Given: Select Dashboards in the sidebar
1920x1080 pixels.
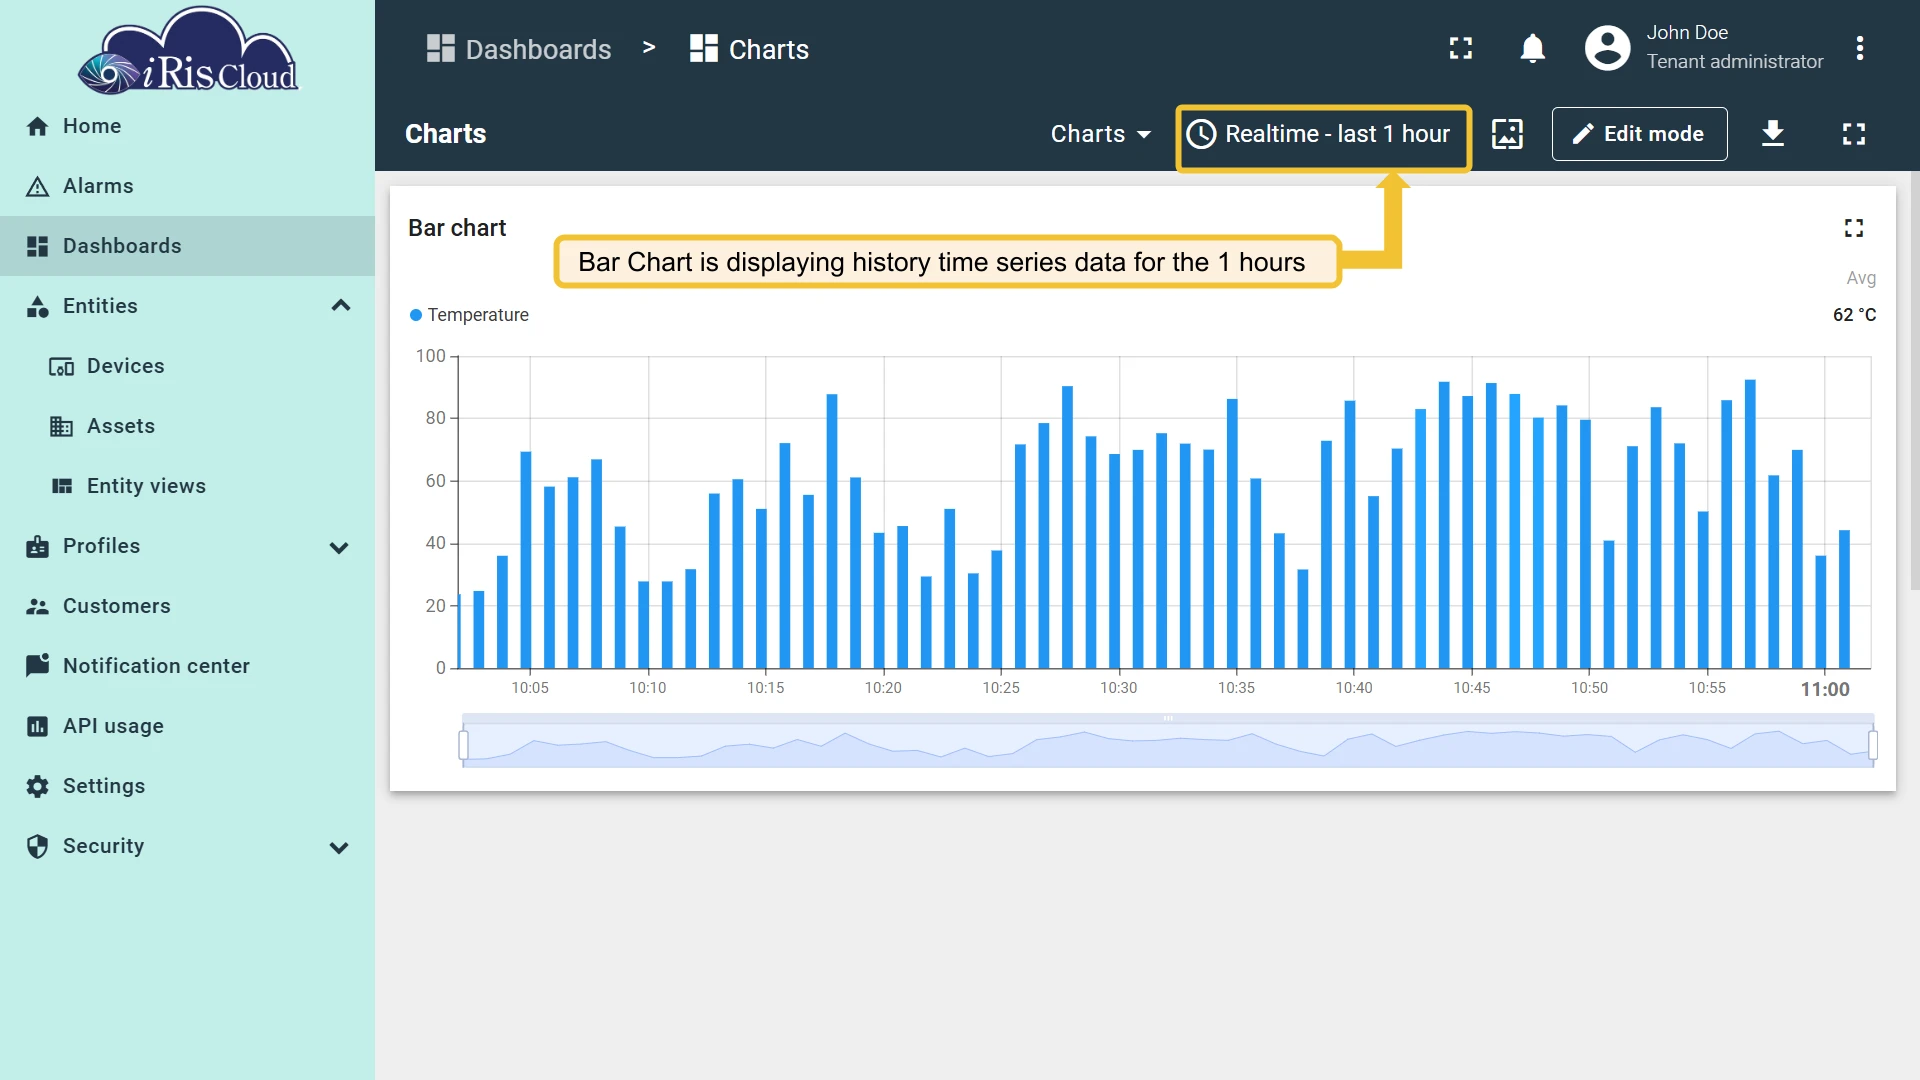Looking at the screenshot, I should pyautogui.click(x=187, y=246).
